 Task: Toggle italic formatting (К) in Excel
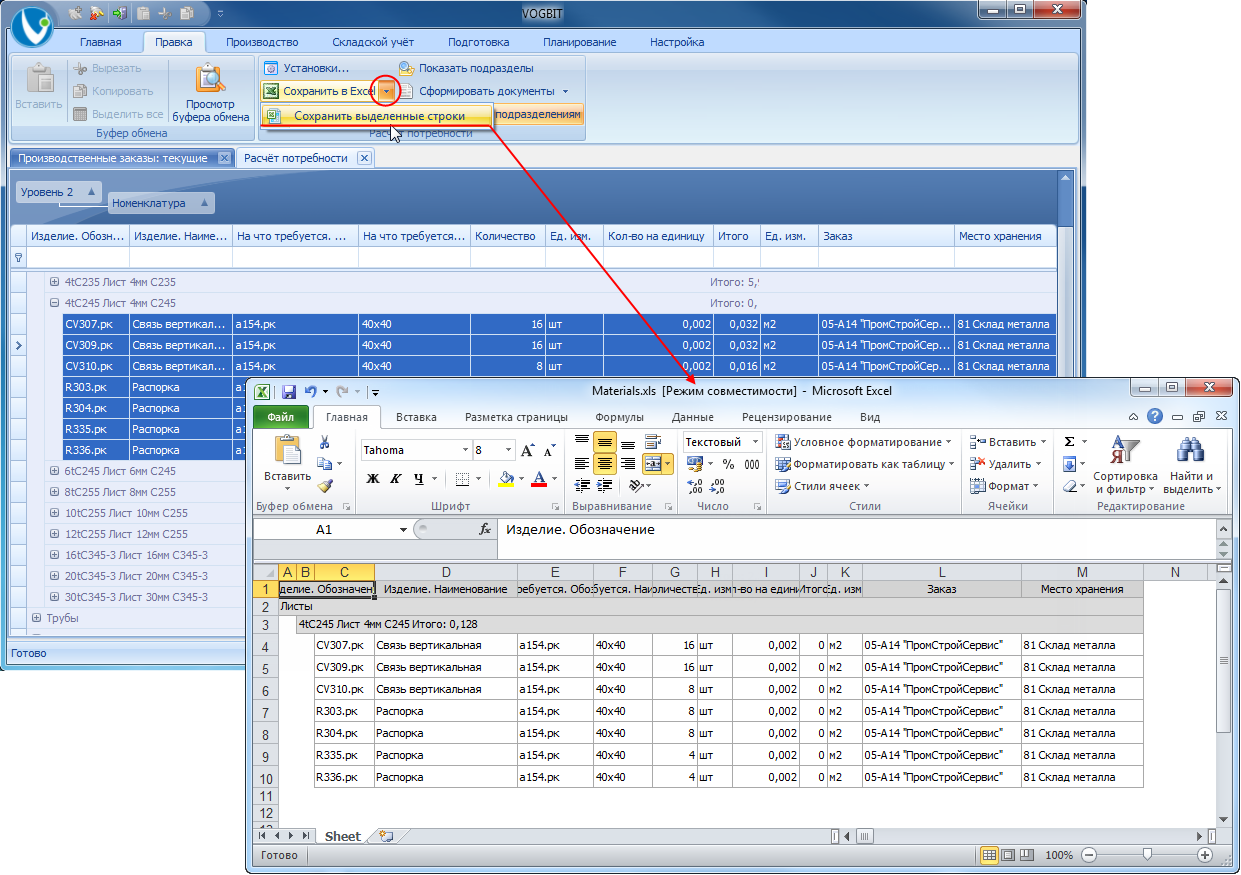pyautogui.click(x=395, y=478)
